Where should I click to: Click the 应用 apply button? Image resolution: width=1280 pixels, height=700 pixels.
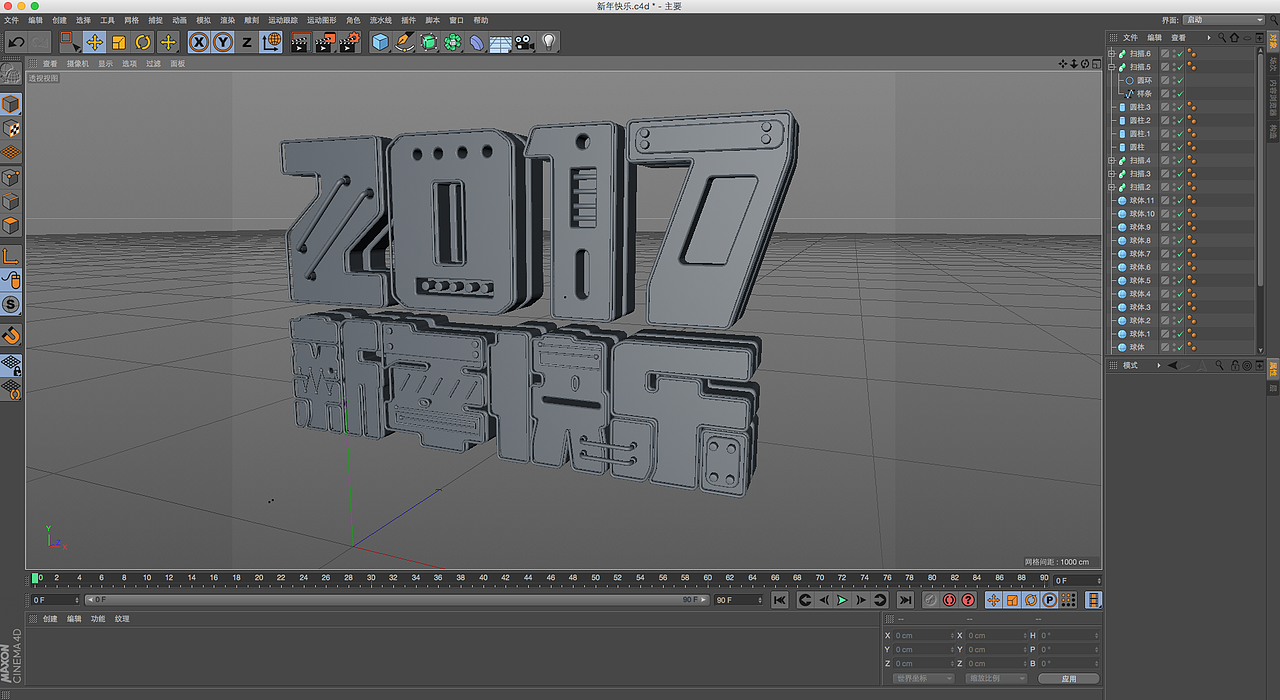click(x=1069, y=678)
